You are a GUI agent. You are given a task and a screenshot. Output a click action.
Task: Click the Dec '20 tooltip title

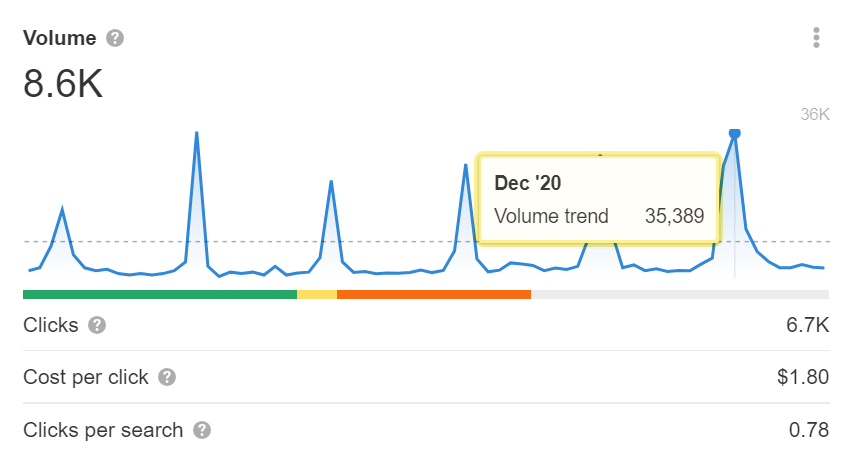[526, 183]
